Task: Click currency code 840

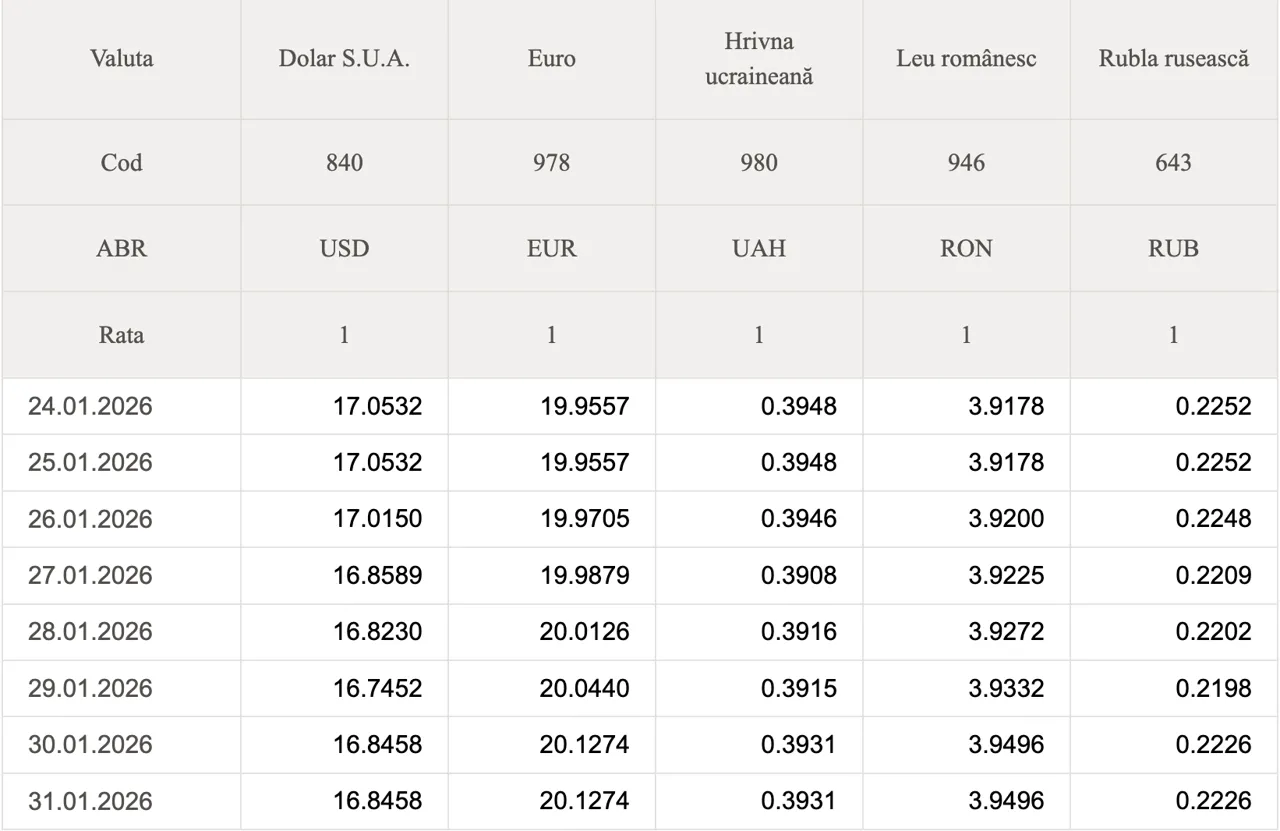Action: [344, 162]
